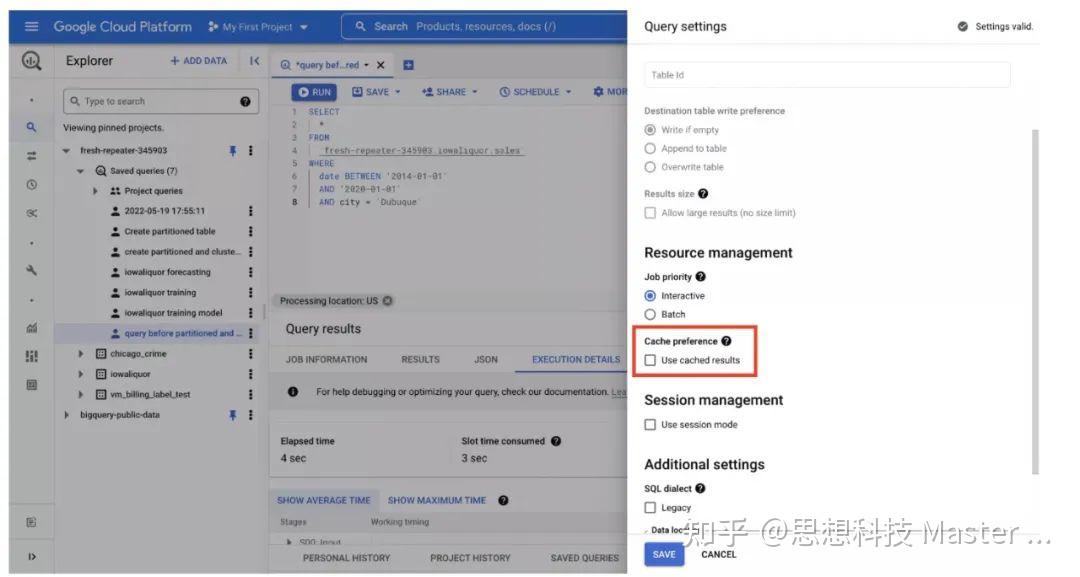Save the query settings
1080x577 pixels.
tap(664, 554)
